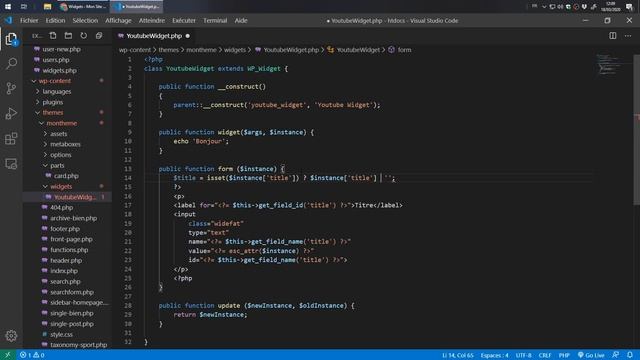Create a new file in Explorer
The width and height of the screenshot is (640, 360).
(x=53, y=36)
